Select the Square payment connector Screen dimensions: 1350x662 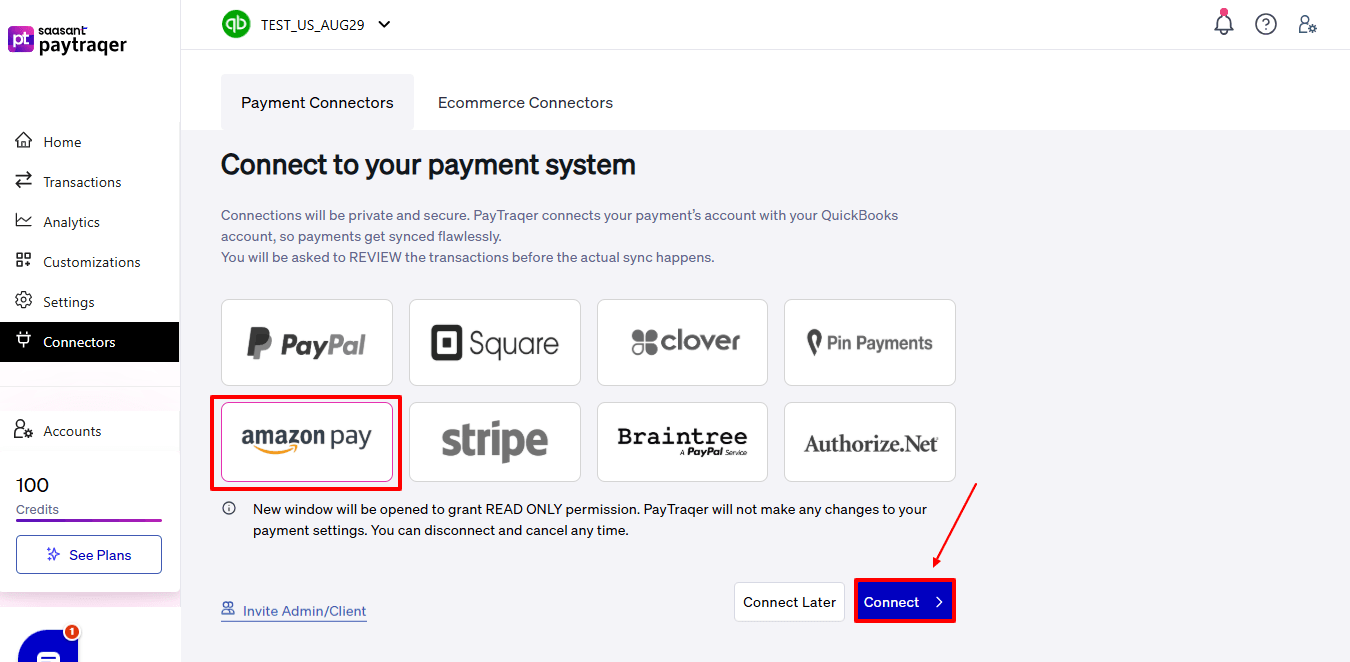click(494, 342)
